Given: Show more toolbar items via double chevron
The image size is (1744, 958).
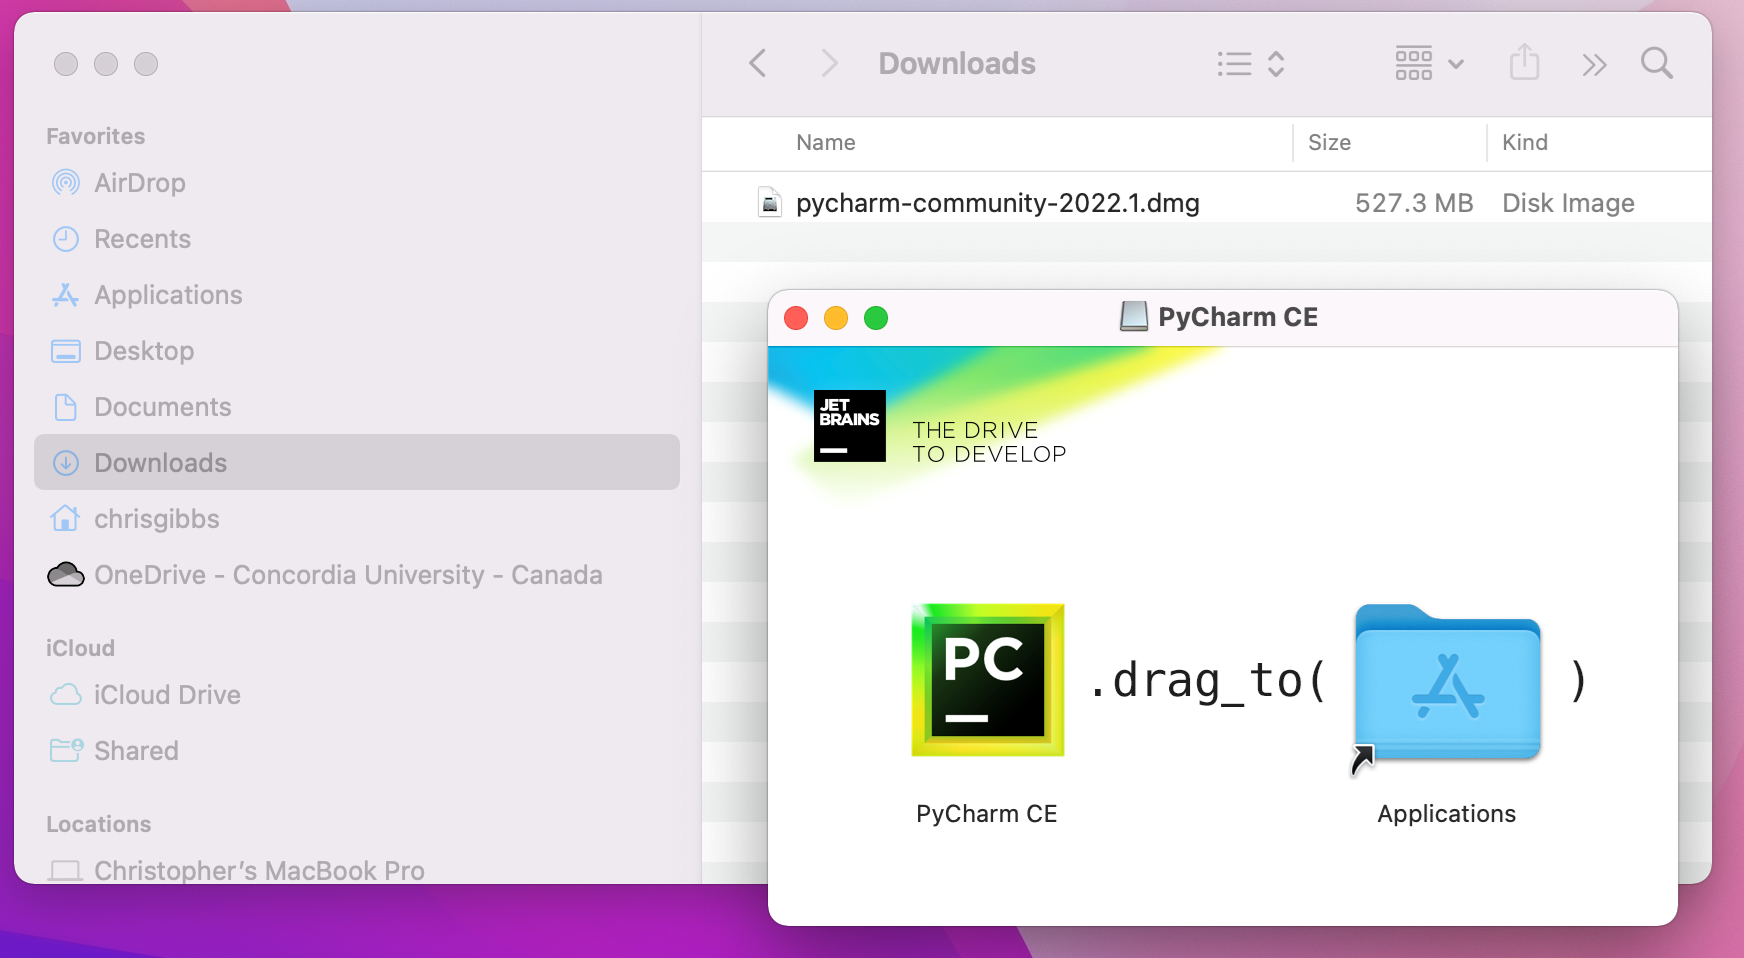Looking at the screenshot, I should point(1594,65).
